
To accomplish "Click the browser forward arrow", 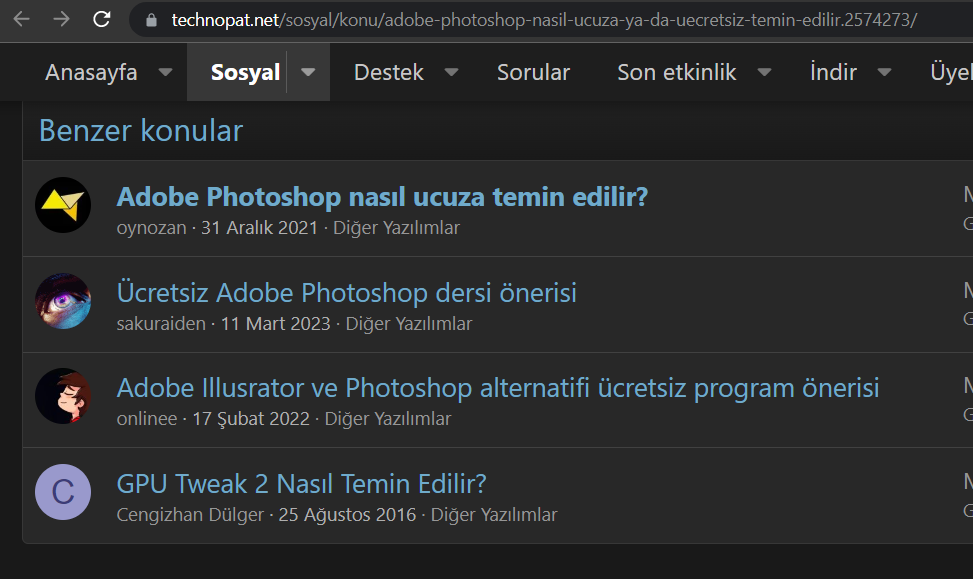I will (61, 19).
